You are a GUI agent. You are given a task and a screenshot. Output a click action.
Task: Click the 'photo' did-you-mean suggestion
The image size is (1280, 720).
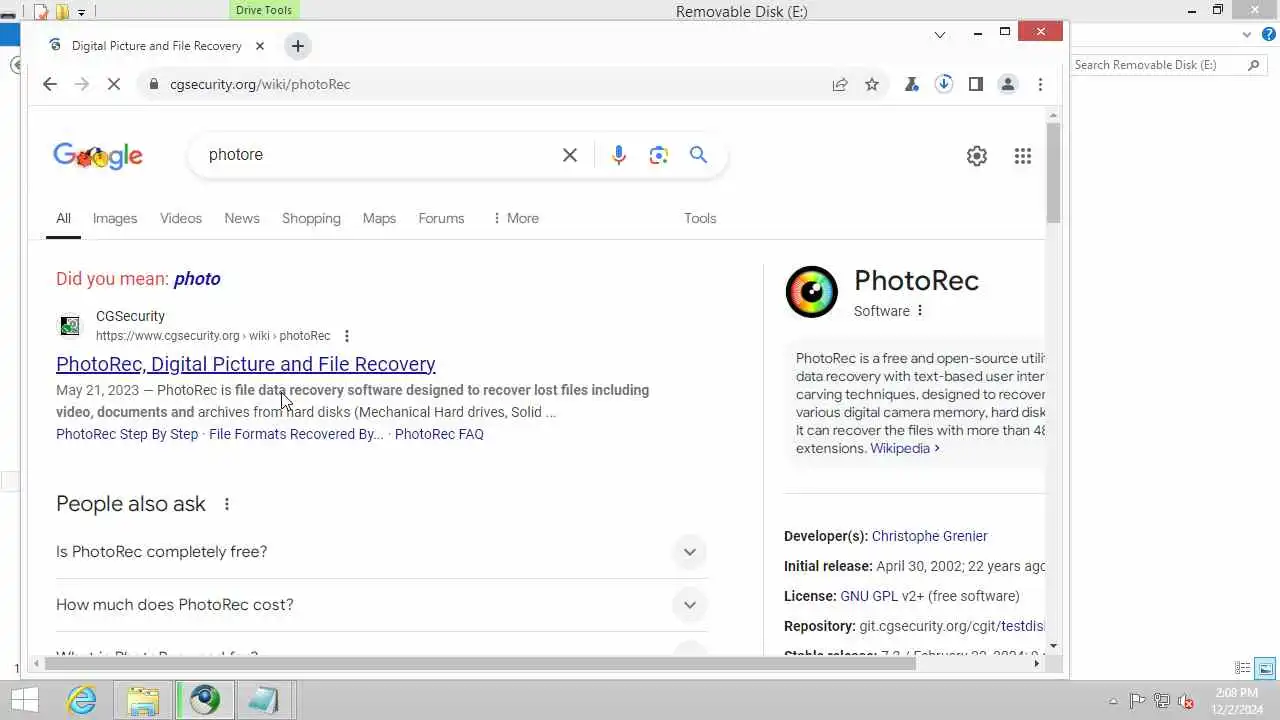tap(197, 279)
